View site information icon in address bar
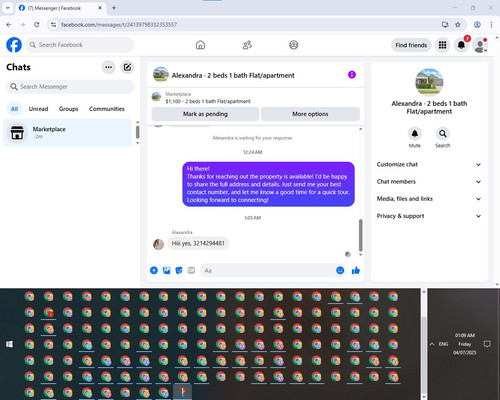500x400 pixels. 53,25
